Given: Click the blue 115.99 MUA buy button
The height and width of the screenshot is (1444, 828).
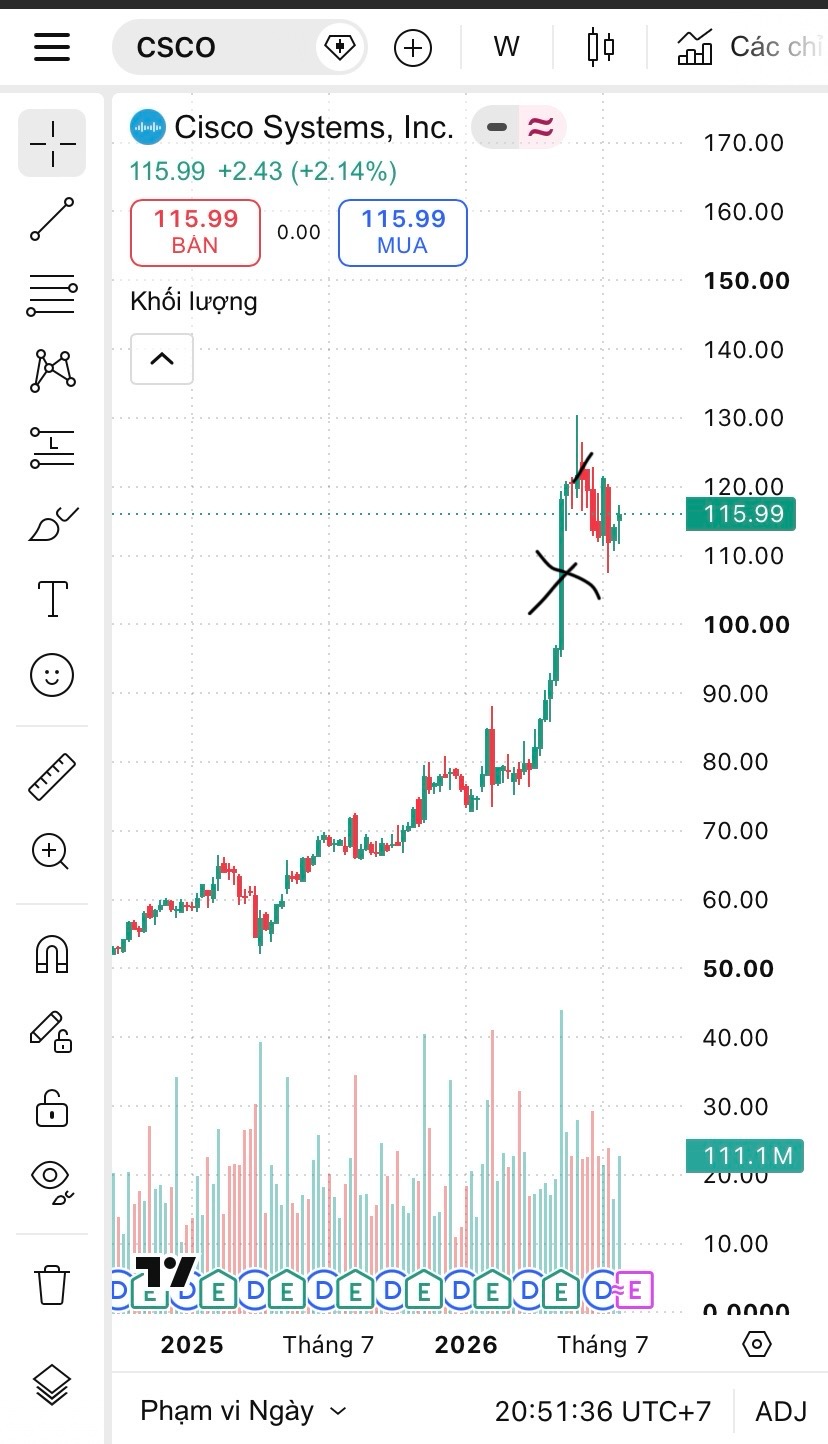Looking at the screenshot, I should pyautogui.click(x=403, y=232).
